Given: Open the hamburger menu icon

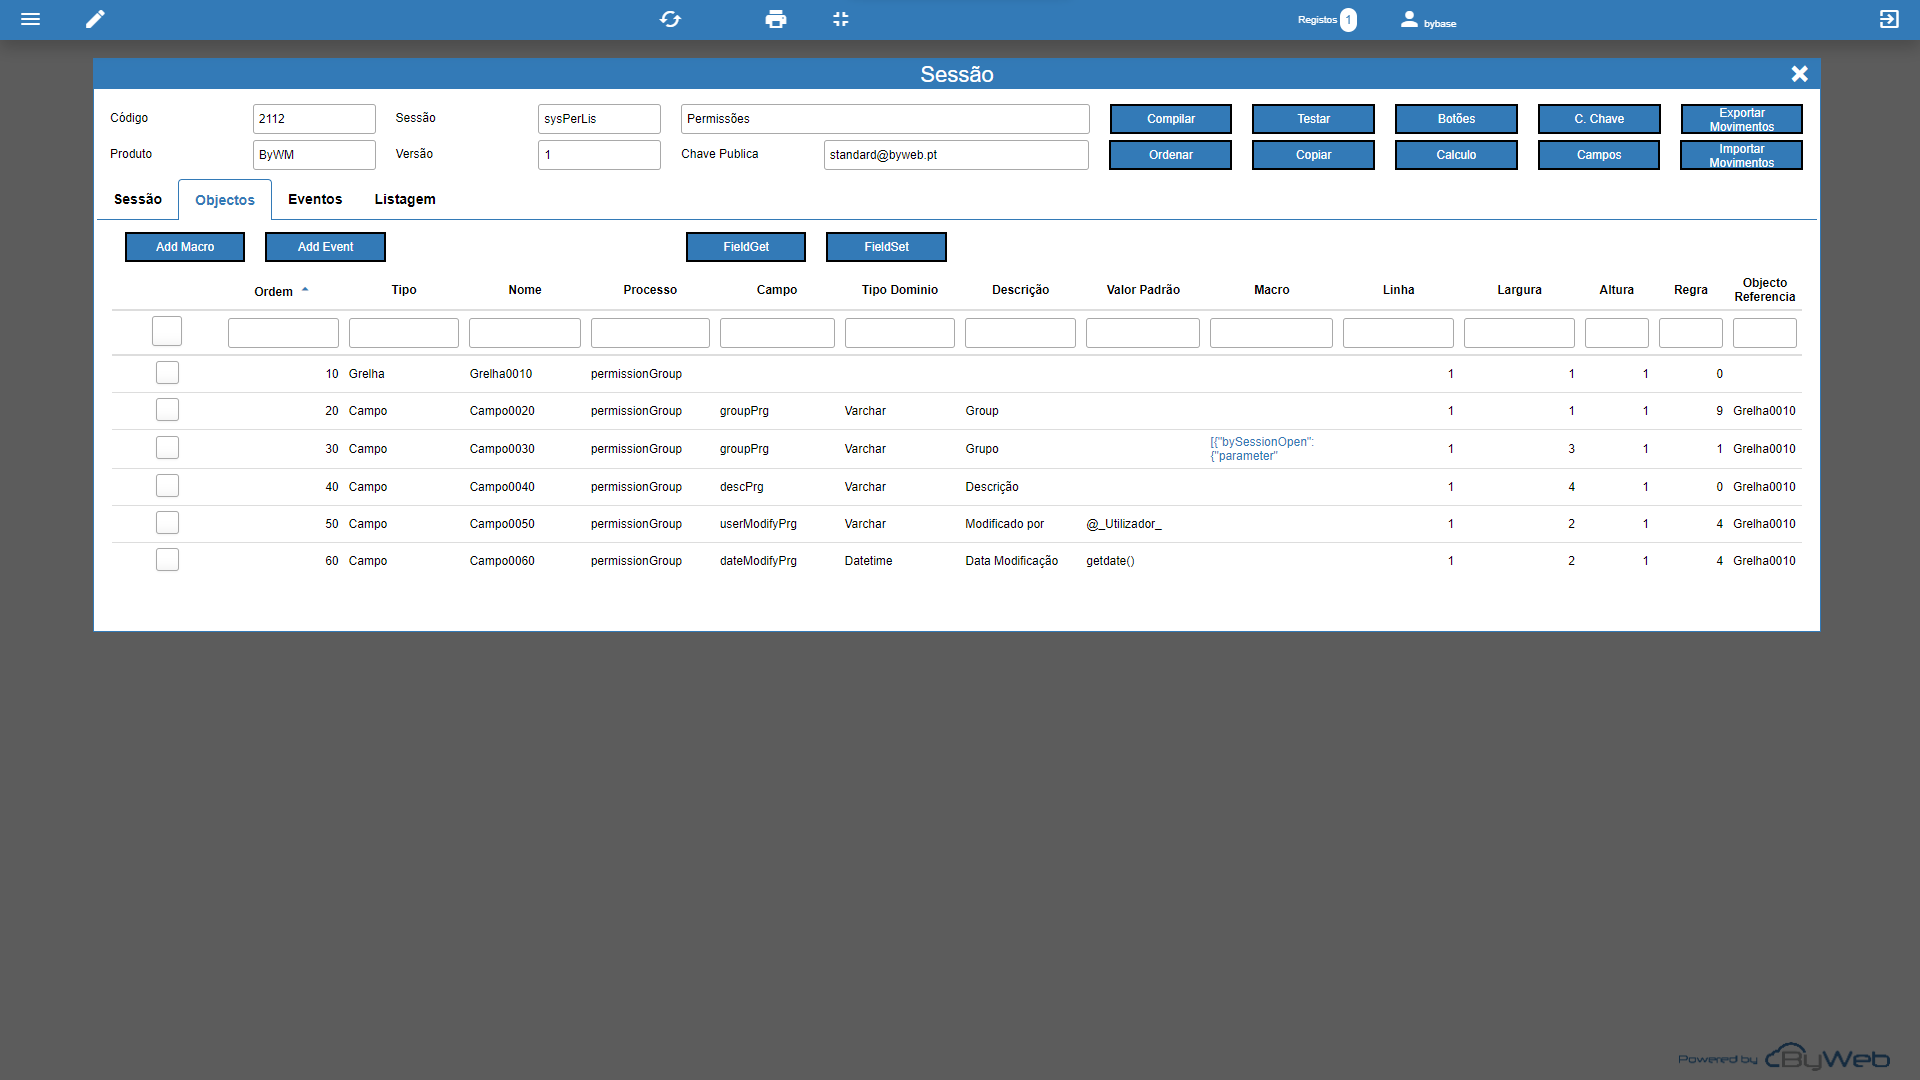Looking at the screenshot, I should pyautogui.click(x=30, y=19).
